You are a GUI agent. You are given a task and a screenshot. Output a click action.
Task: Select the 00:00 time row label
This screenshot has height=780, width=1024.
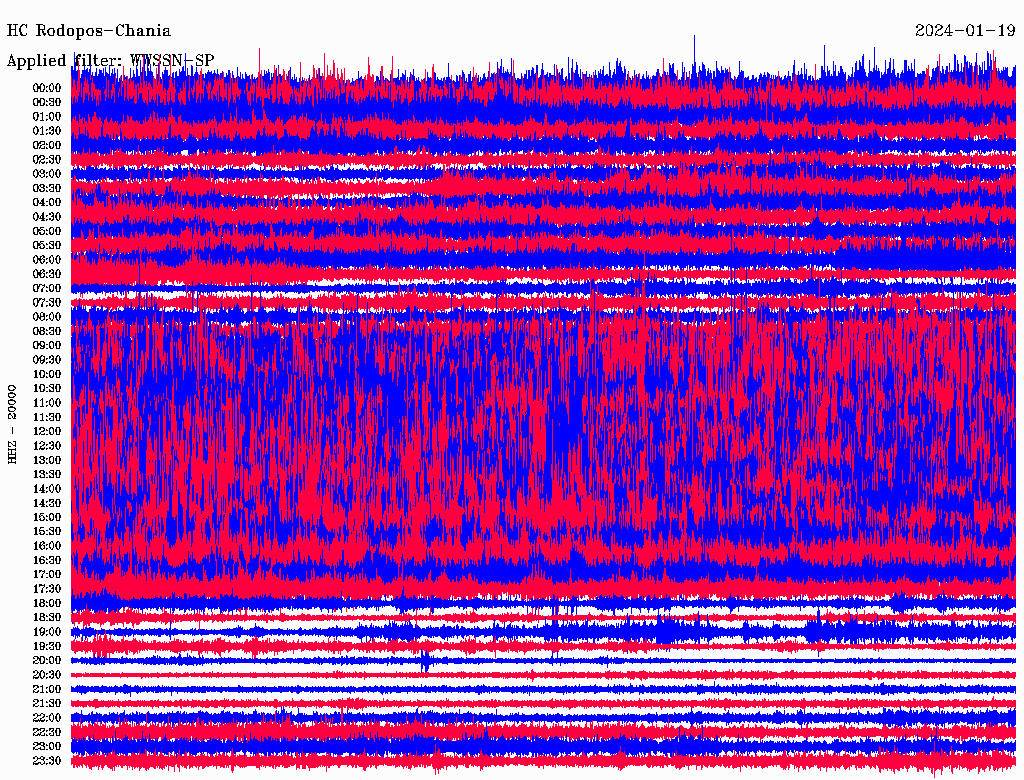47,88
